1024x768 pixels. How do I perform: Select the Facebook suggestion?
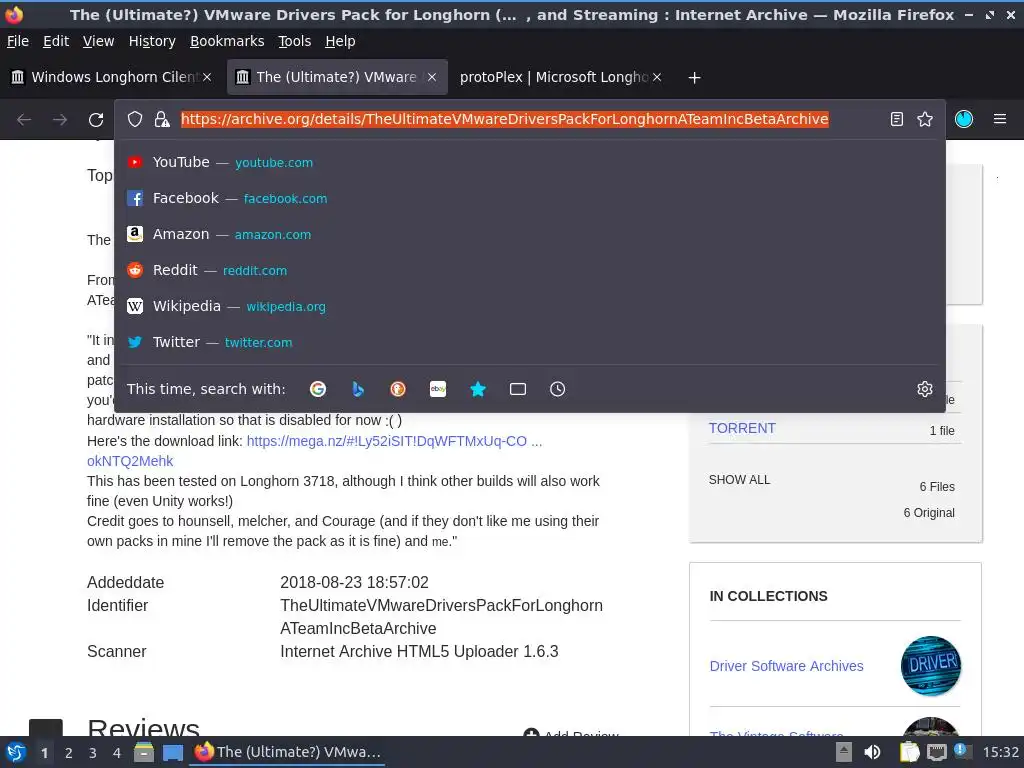[530, 198]
